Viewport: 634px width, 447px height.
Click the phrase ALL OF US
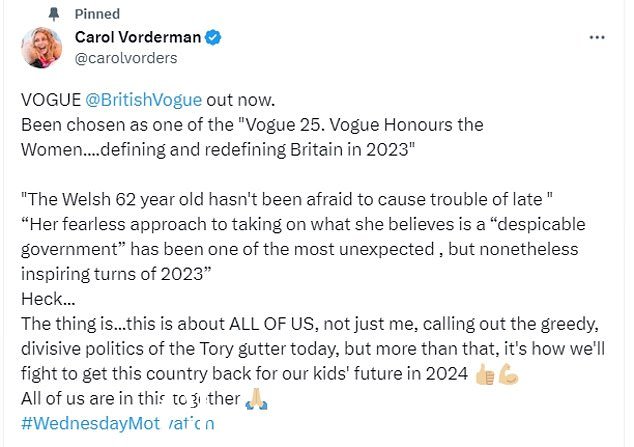coord(272,324)
